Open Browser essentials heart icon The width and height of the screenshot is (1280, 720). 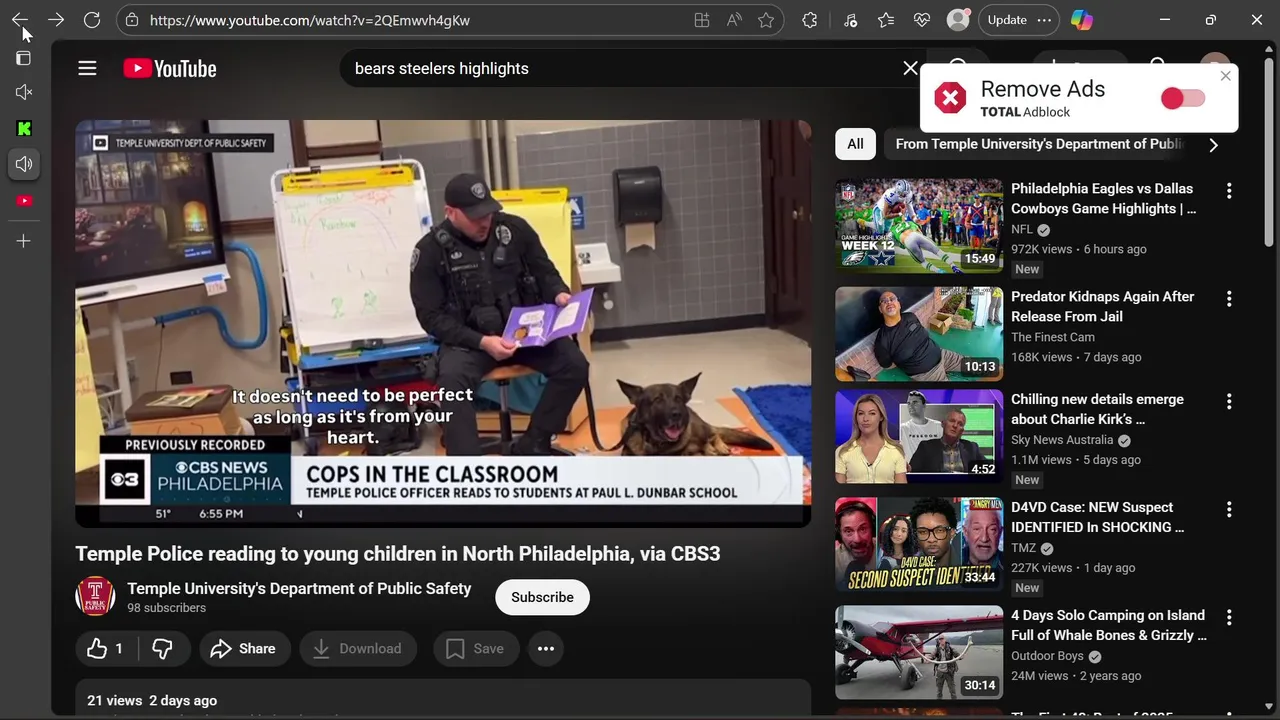[x=922, y=20]
